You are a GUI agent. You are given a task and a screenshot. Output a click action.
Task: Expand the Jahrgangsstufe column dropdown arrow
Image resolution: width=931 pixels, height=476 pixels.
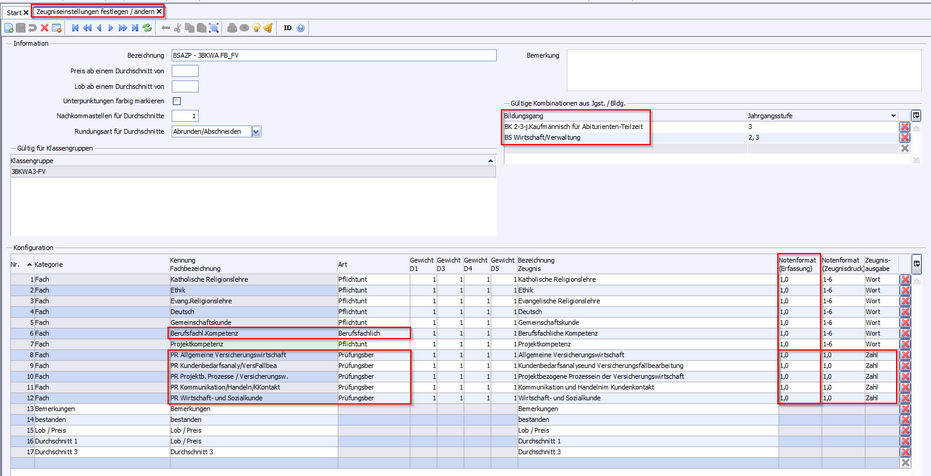tap(893, 116)
